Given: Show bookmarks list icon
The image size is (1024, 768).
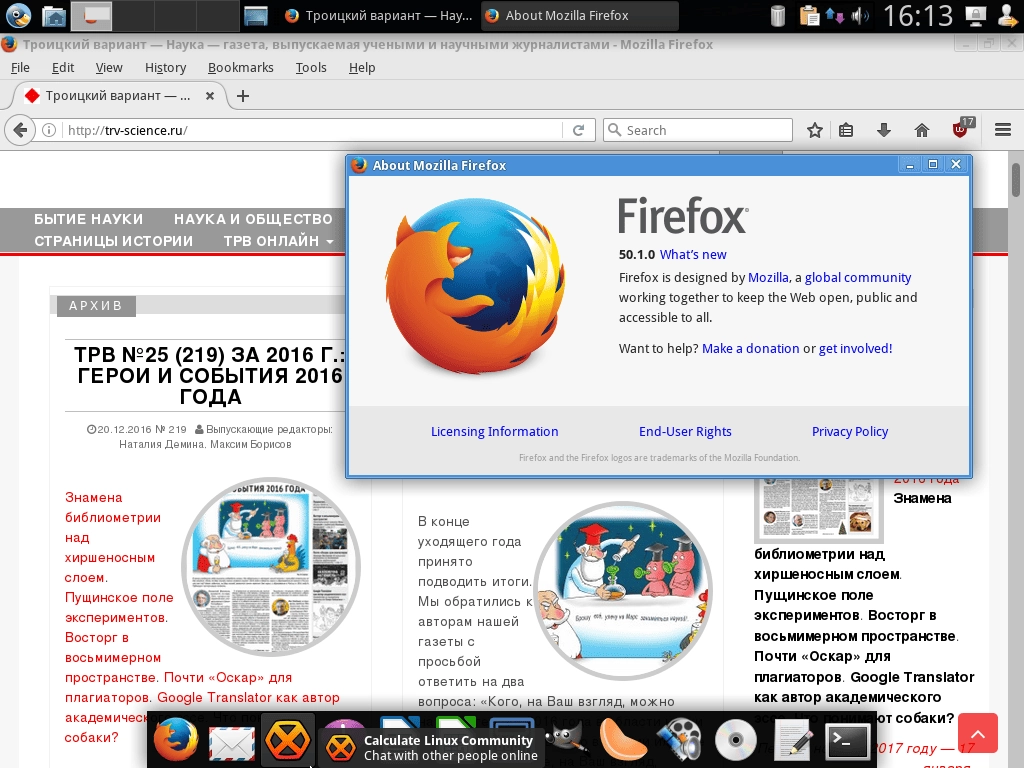Looking at the screenshot, I should click(x=846, y=130).
